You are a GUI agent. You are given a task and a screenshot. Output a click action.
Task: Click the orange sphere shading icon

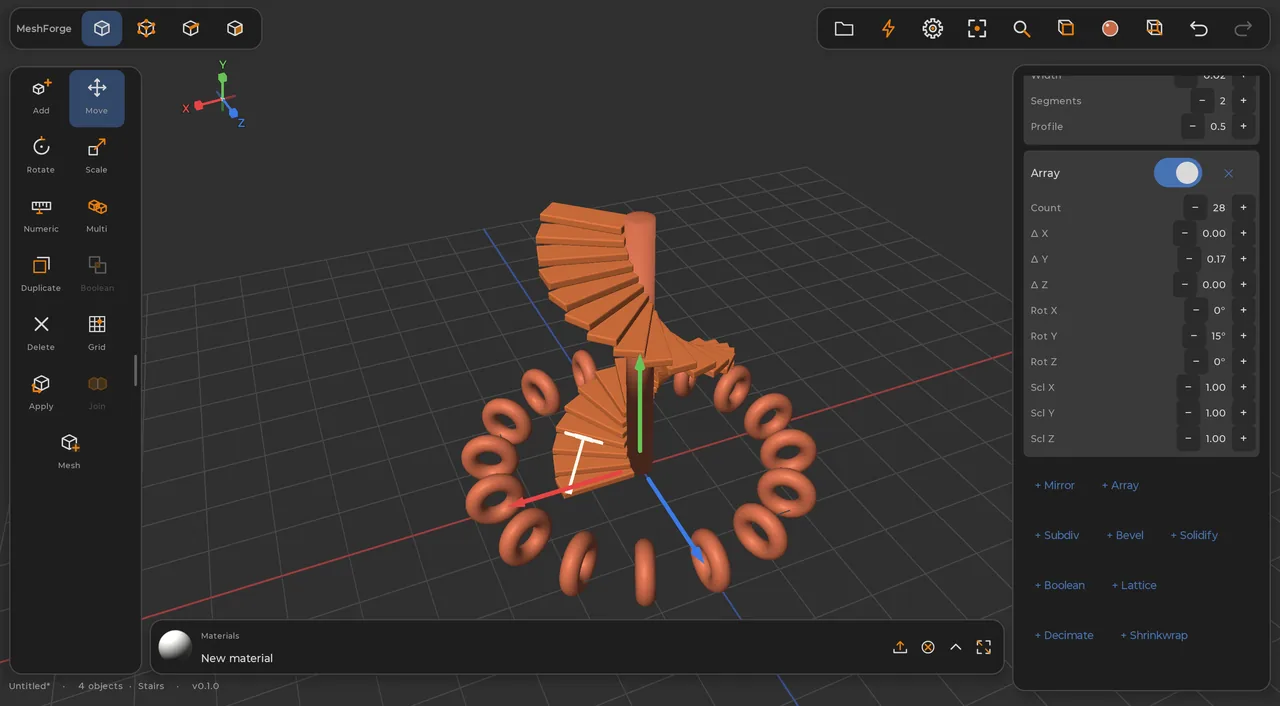1110,29
